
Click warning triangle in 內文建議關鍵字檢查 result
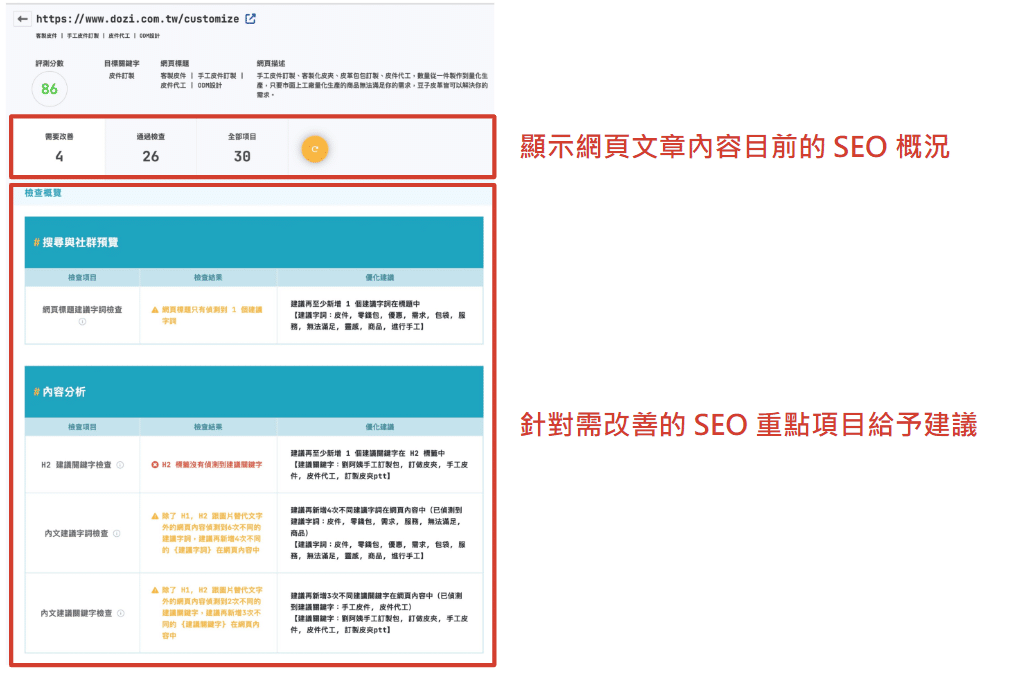click(154, 590)
